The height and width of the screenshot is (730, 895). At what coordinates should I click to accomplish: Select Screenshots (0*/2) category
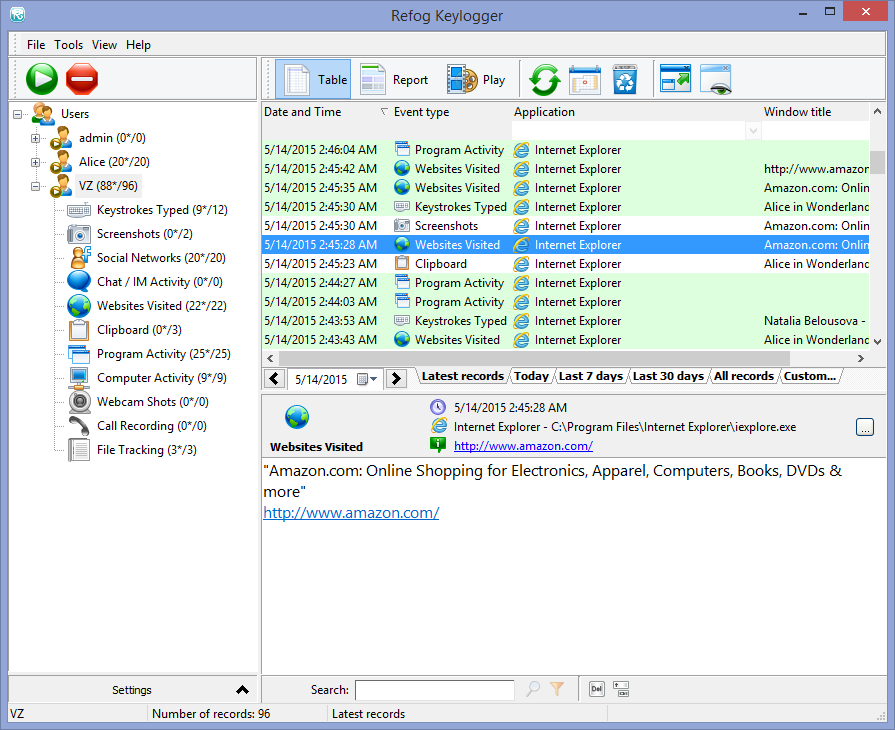144,234
